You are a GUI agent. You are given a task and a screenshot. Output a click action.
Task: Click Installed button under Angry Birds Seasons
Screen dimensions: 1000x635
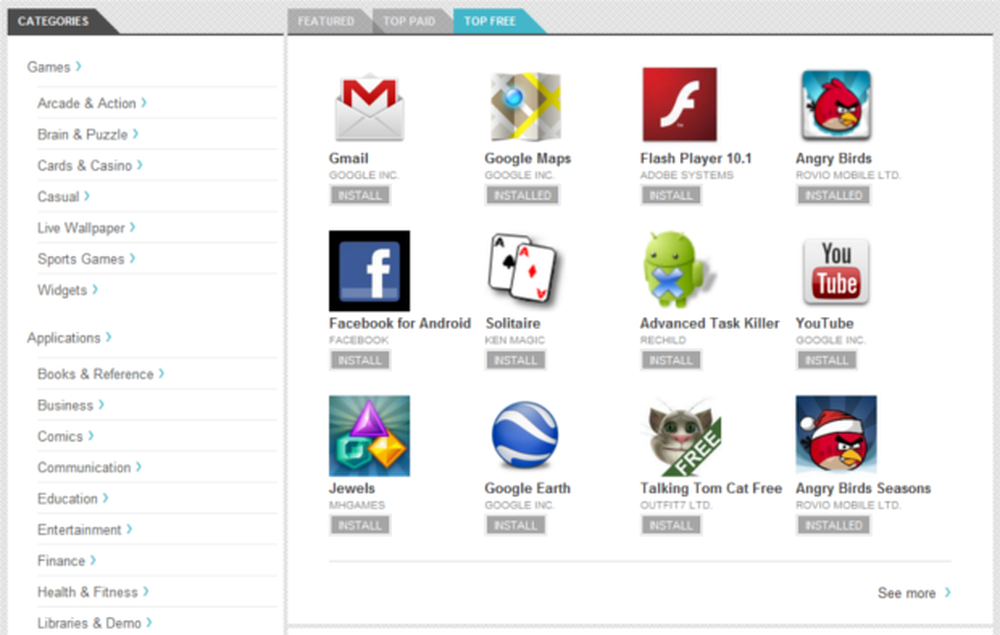[x=834, y=525]
